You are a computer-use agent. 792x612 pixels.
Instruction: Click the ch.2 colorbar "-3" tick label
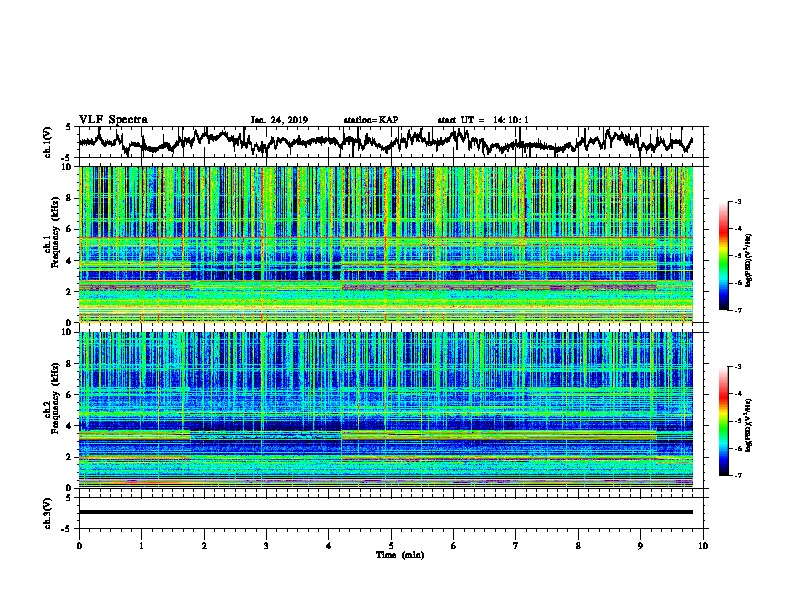click(738, 367)
